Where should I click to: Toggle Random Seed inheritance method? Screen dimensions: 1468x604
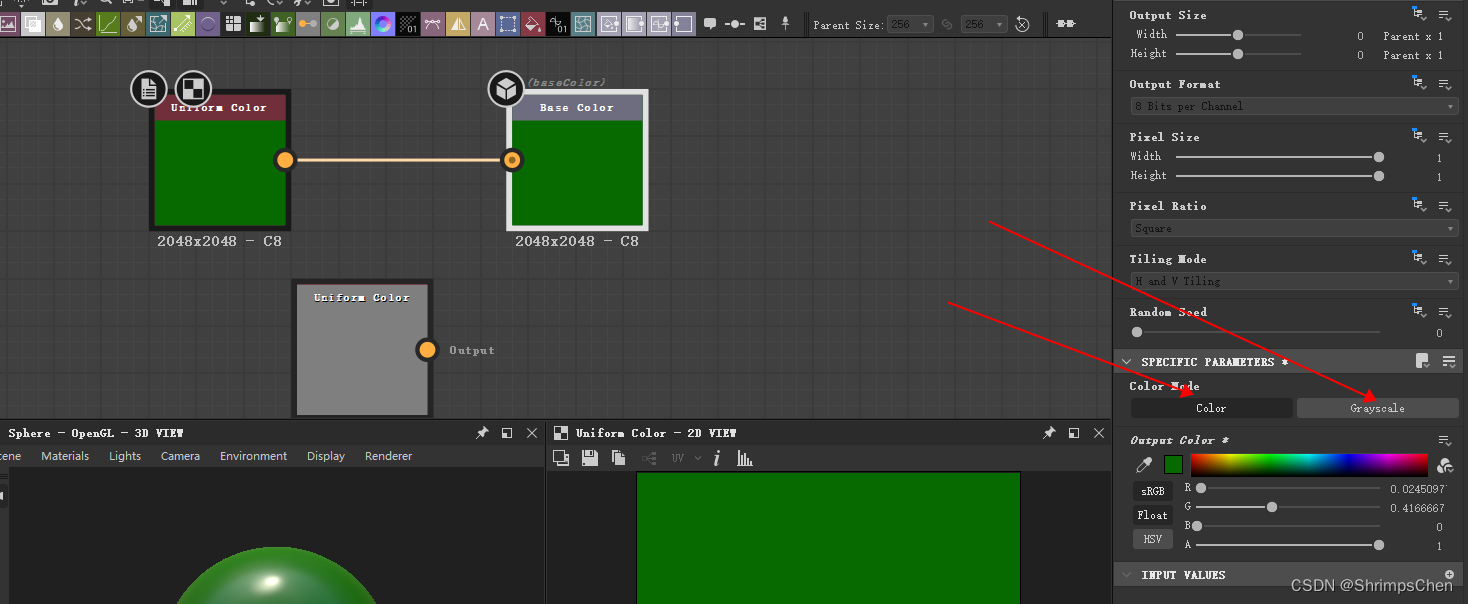[1420, 312]
